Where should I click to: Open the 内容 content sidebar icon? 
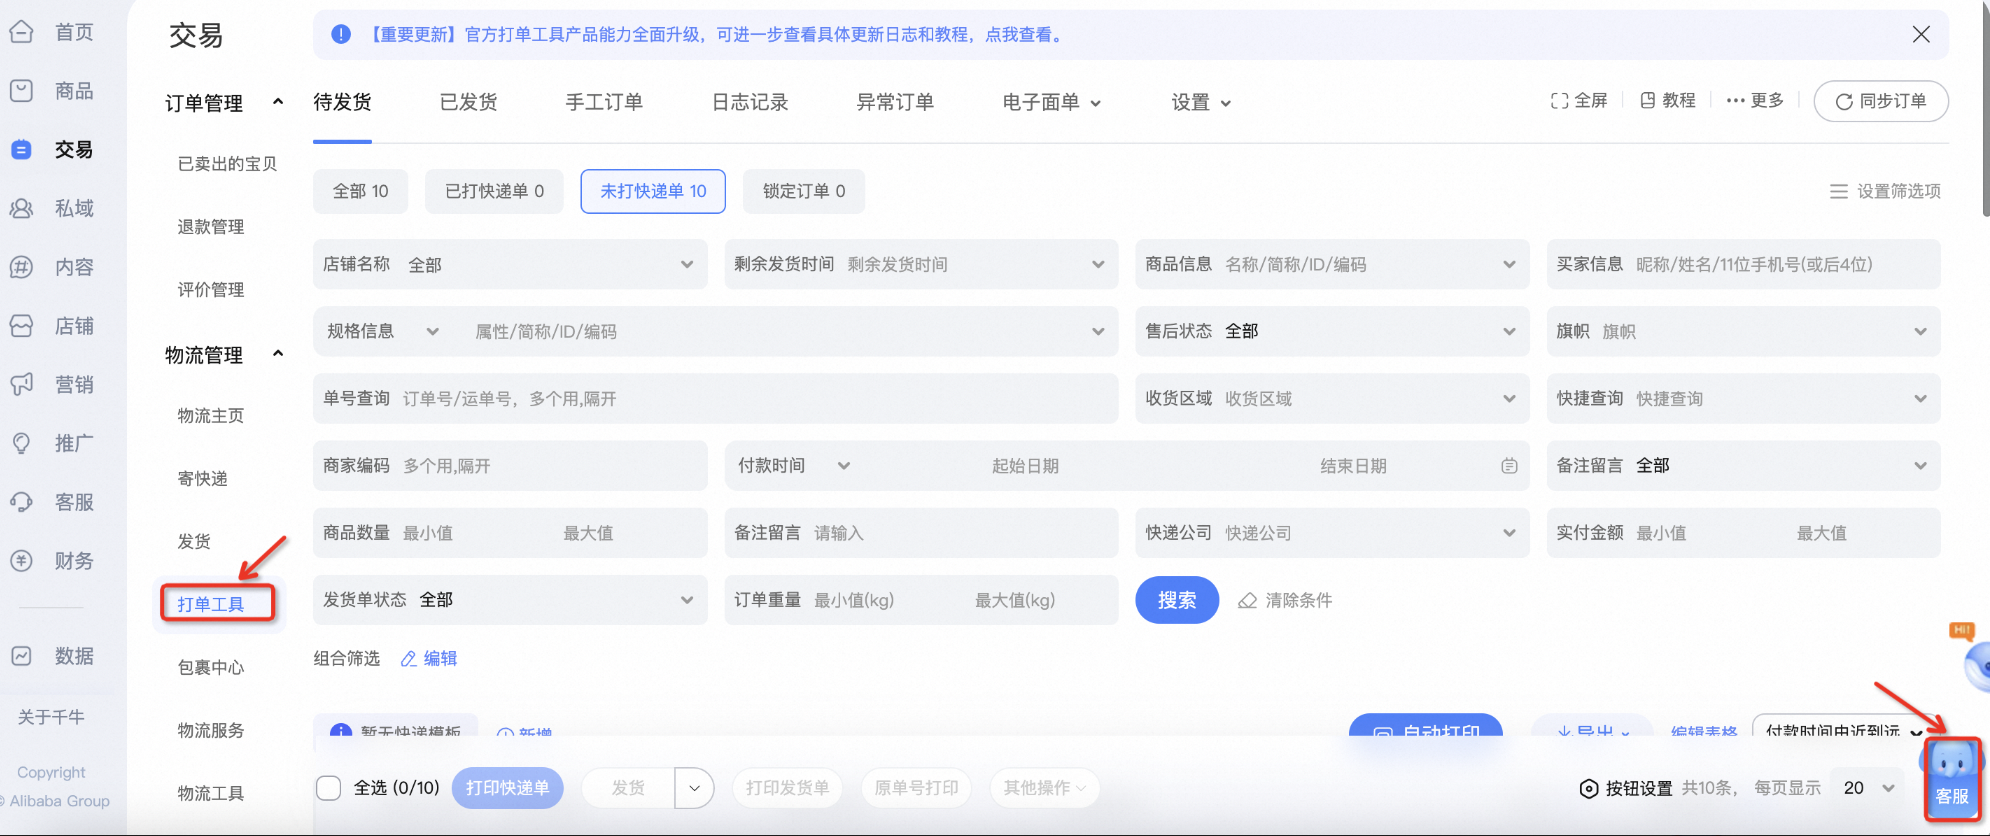pos(21,267)
